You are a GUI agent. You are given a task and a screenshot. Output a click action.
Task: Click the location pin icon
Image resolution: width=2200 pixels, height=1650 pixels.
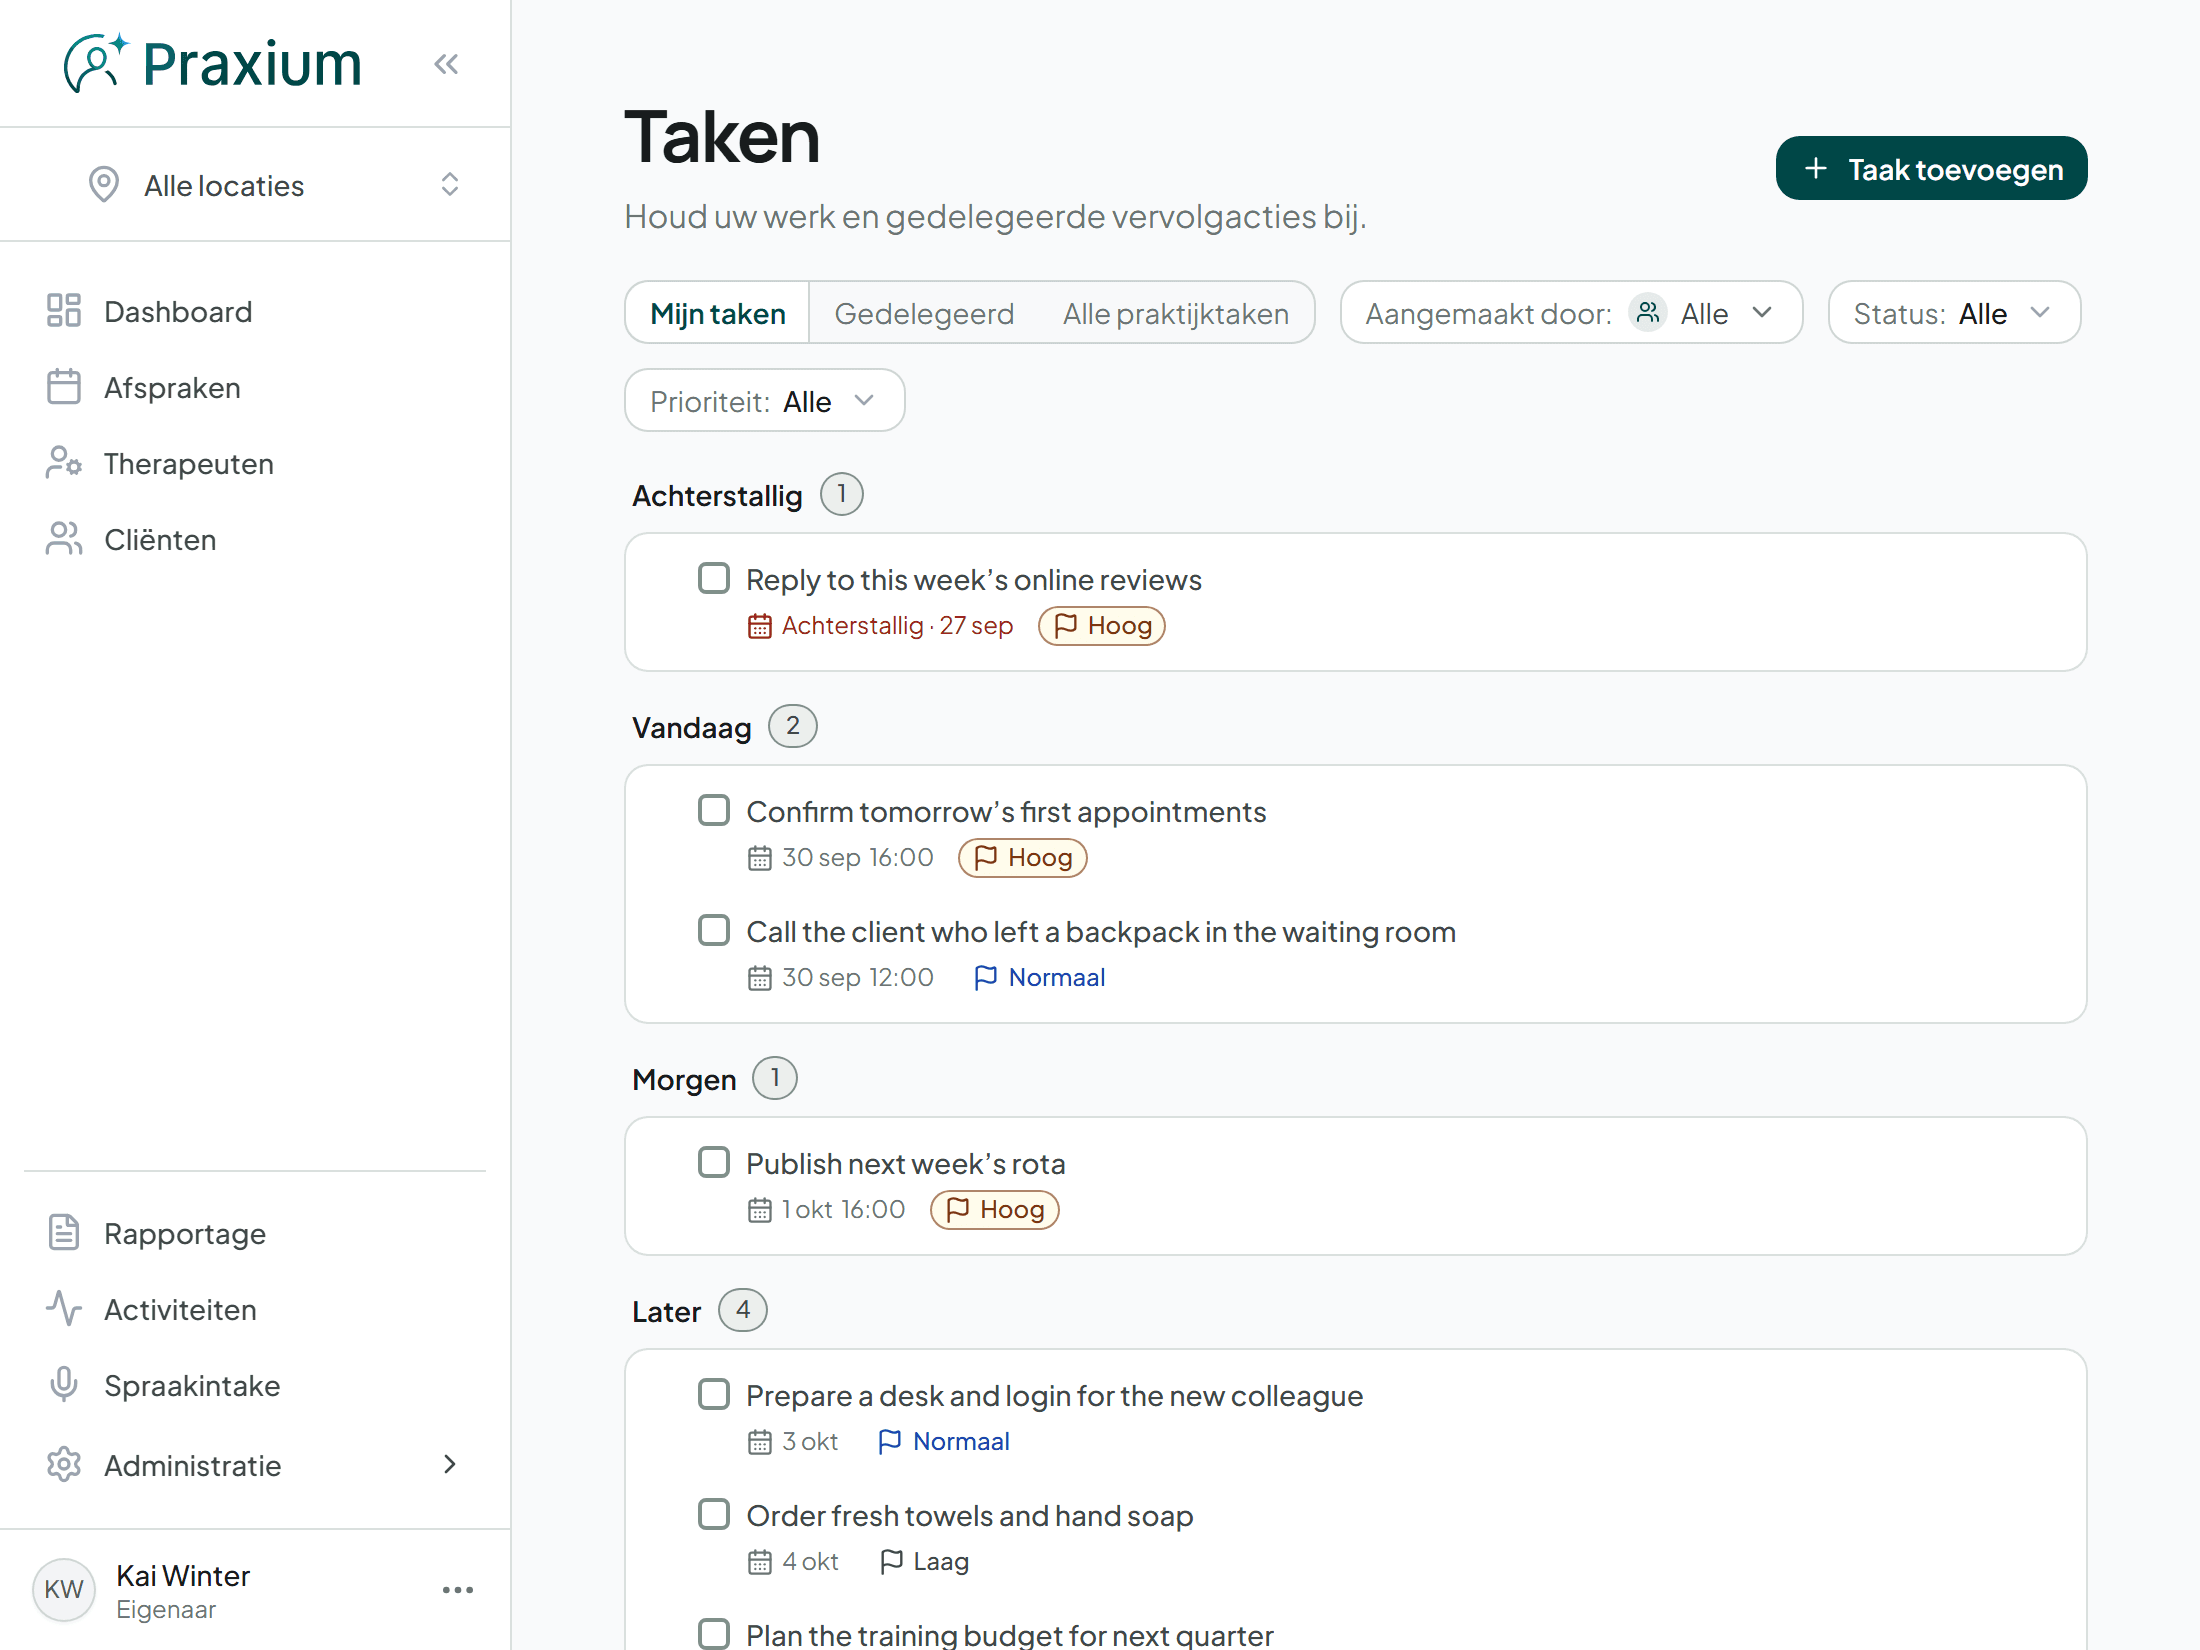104,185
